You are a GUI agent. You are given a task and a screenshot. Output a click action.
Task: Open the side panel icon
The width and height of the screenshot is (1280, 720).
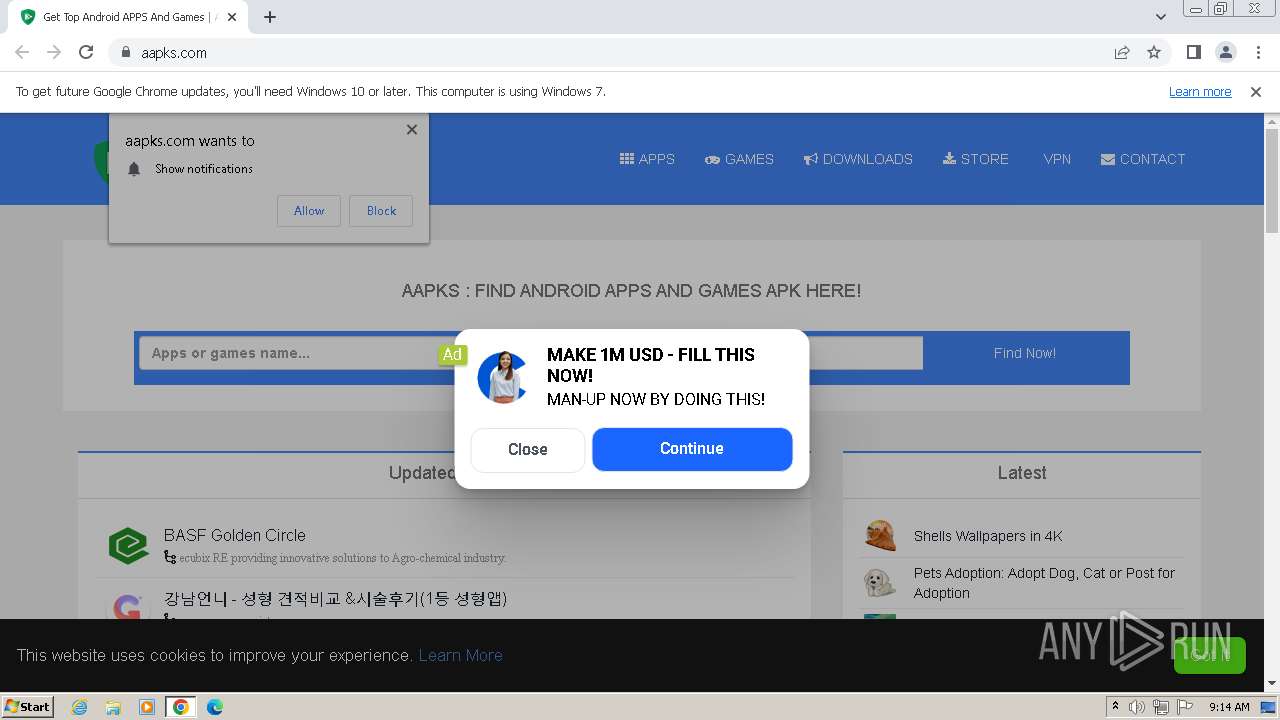click(x=1193, y=53)
